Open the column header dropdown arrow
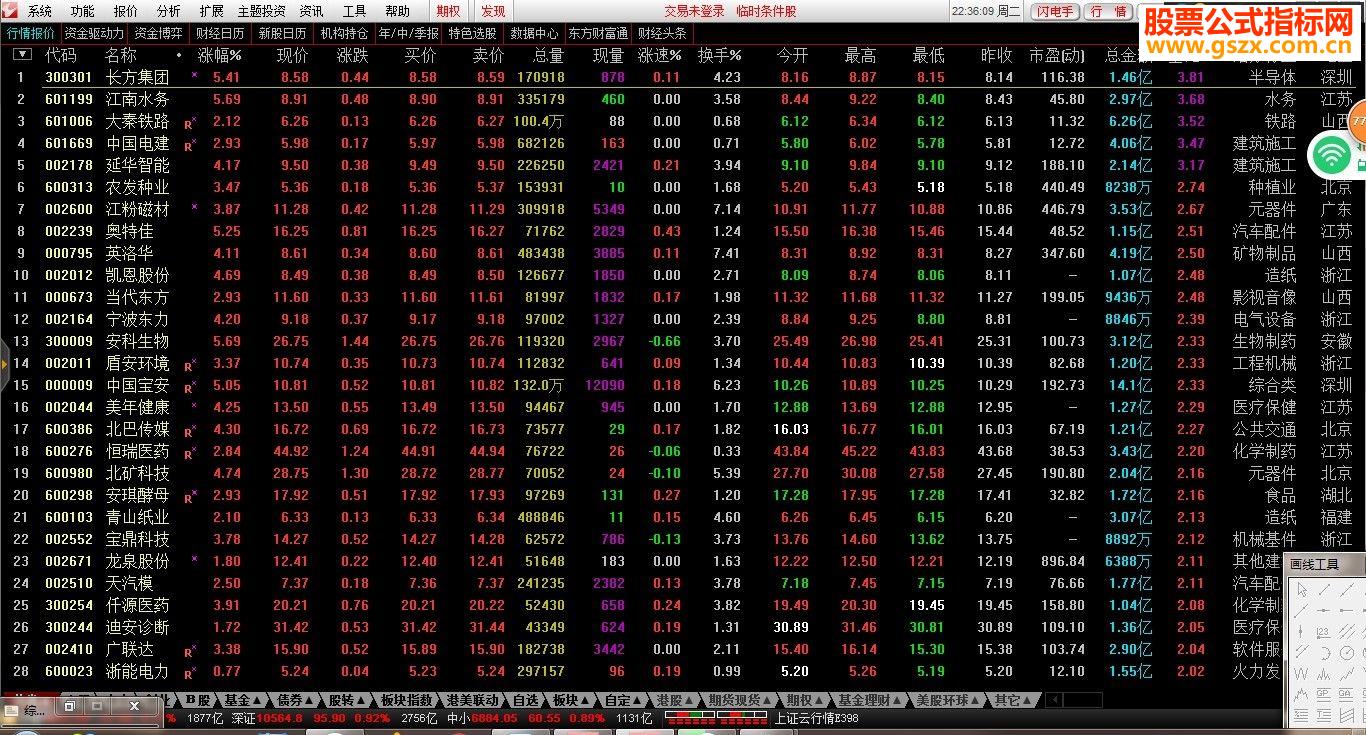The height and width of the screenshot is (735, 1366). tap(22, 55)
